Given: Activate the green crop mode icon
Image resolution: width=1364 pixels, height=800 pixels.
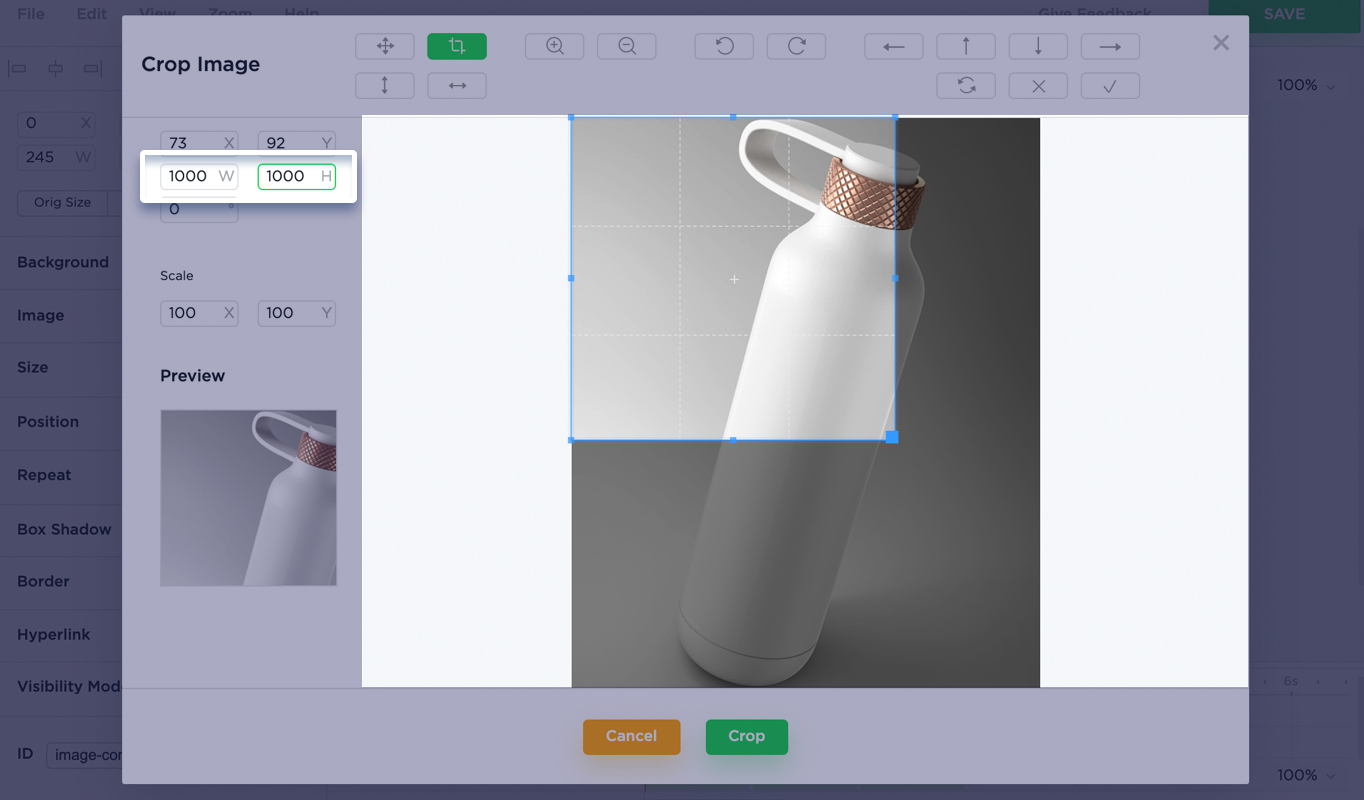Looking at the screenshot, I should 457,46.
